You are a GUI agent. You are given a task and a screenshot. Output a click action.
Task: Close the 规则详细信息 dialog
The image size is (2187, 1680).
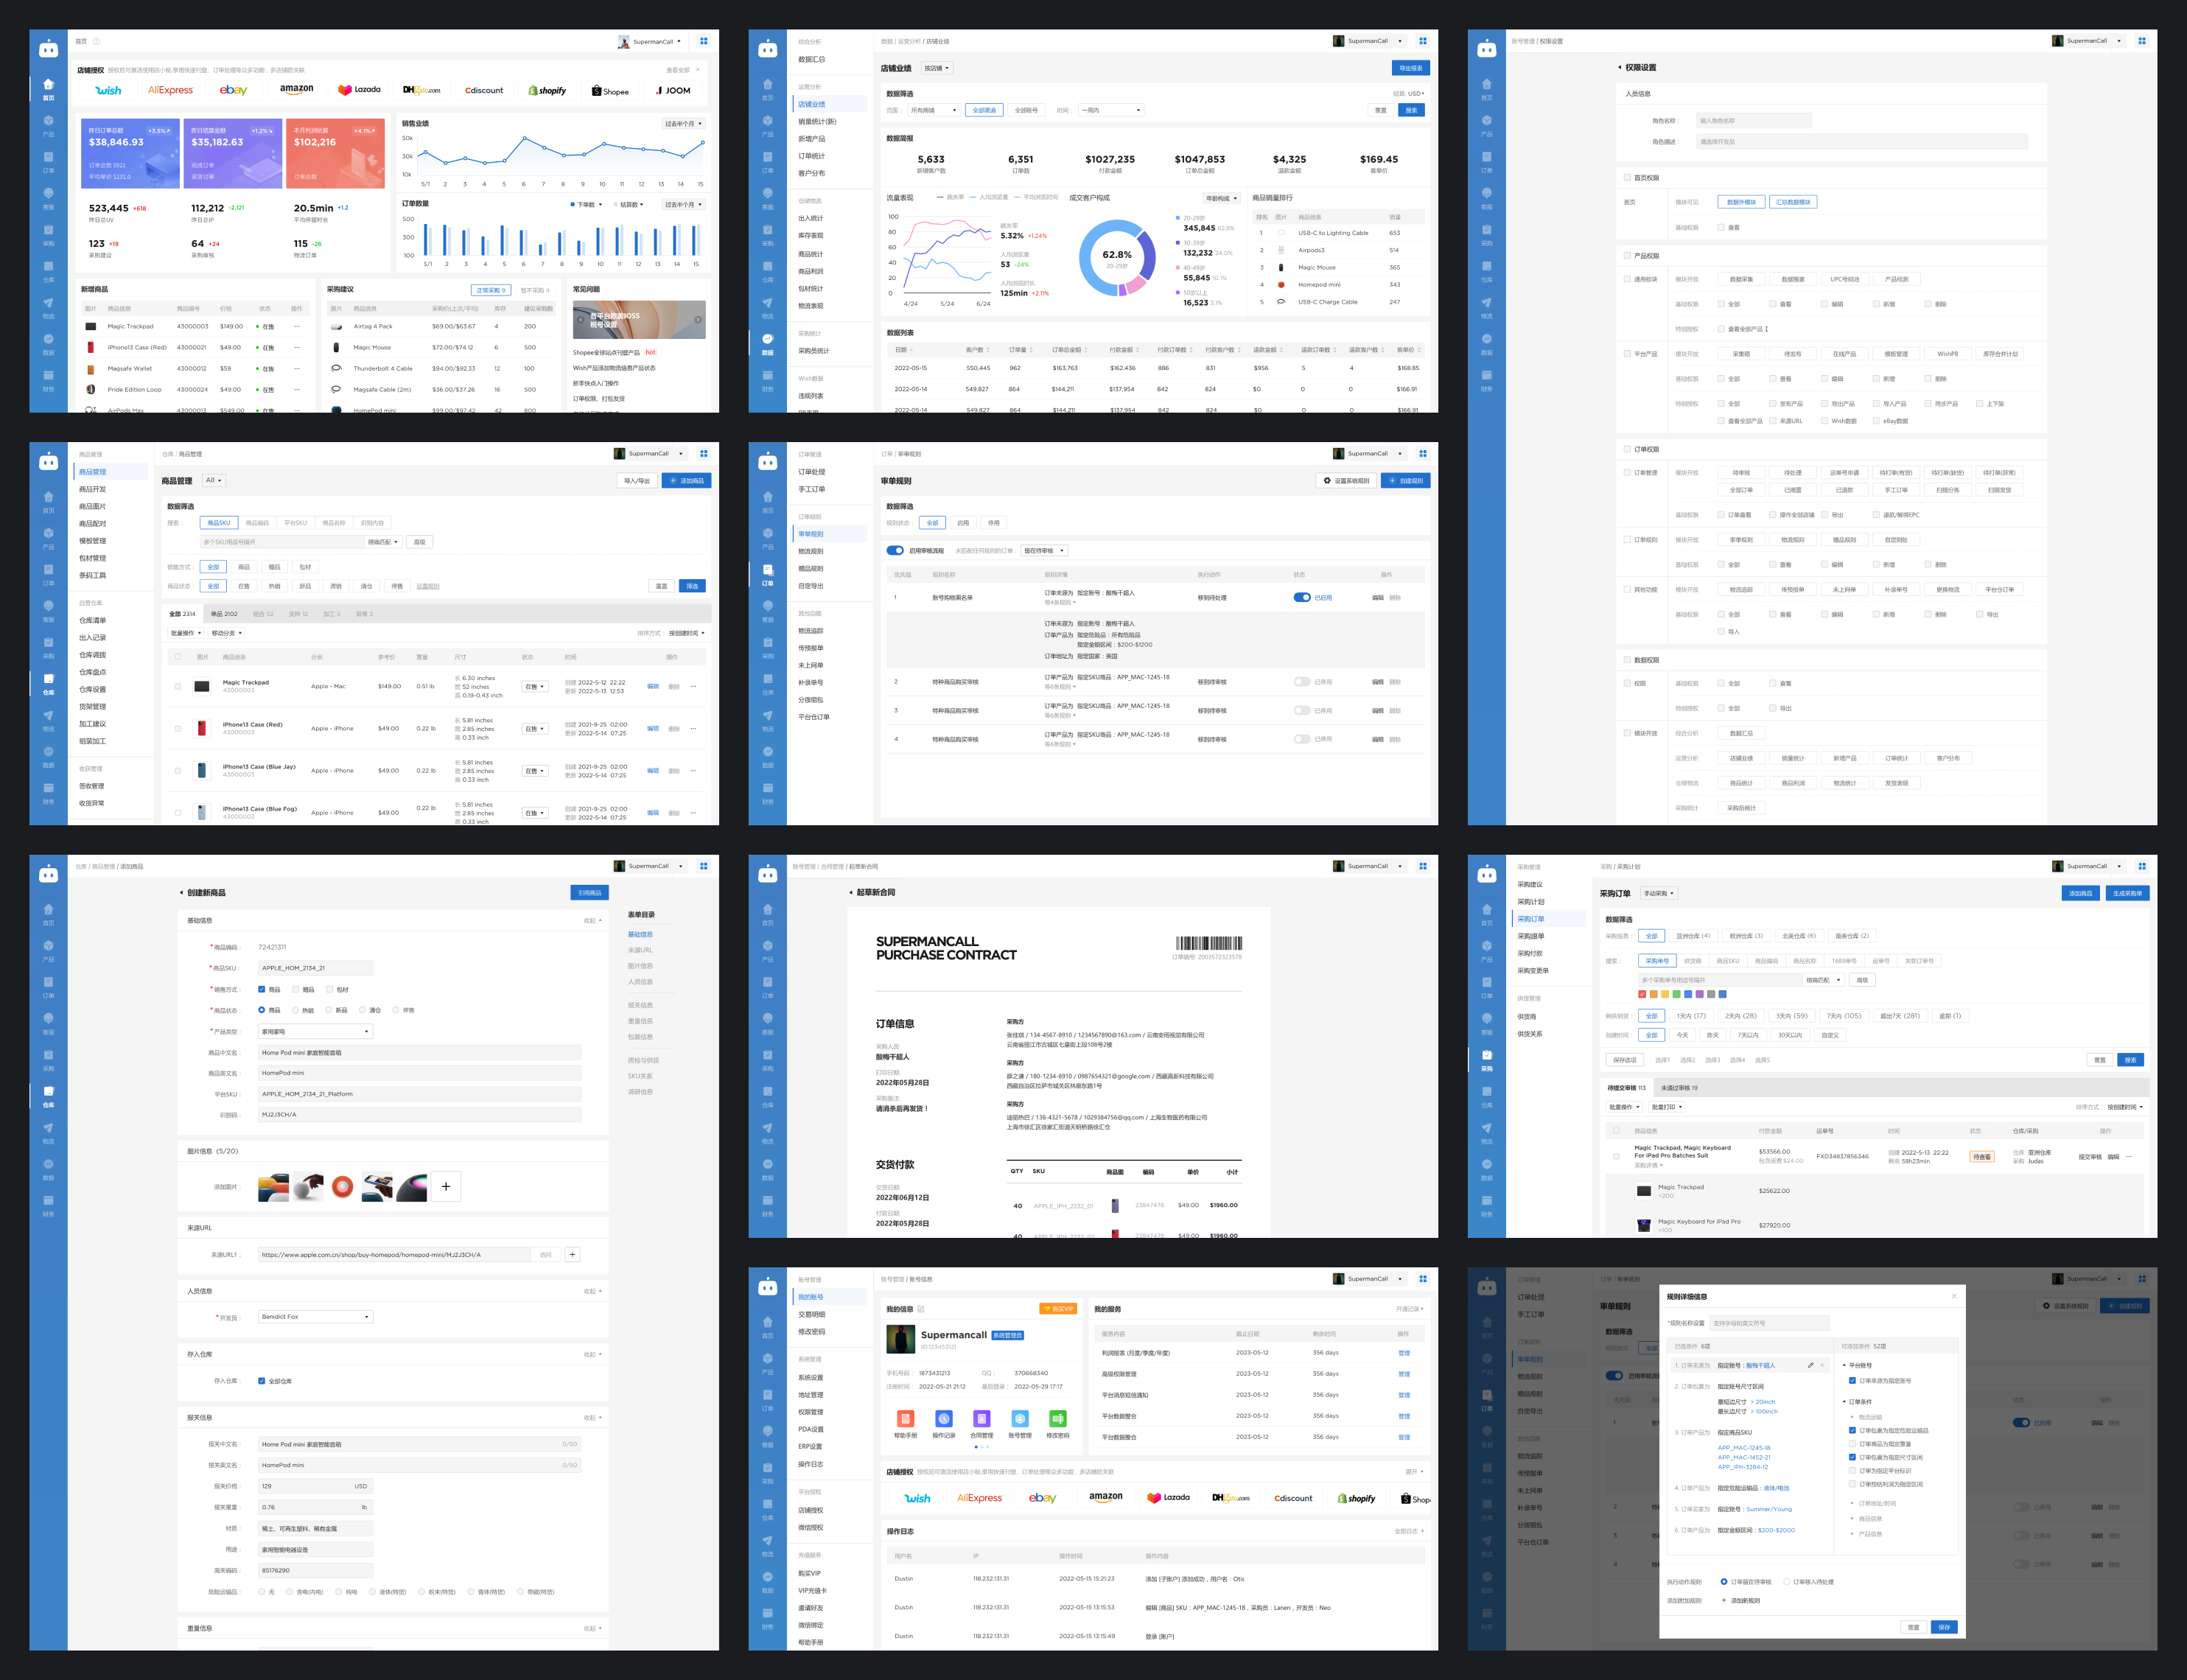click(x=1953, y=1296)
